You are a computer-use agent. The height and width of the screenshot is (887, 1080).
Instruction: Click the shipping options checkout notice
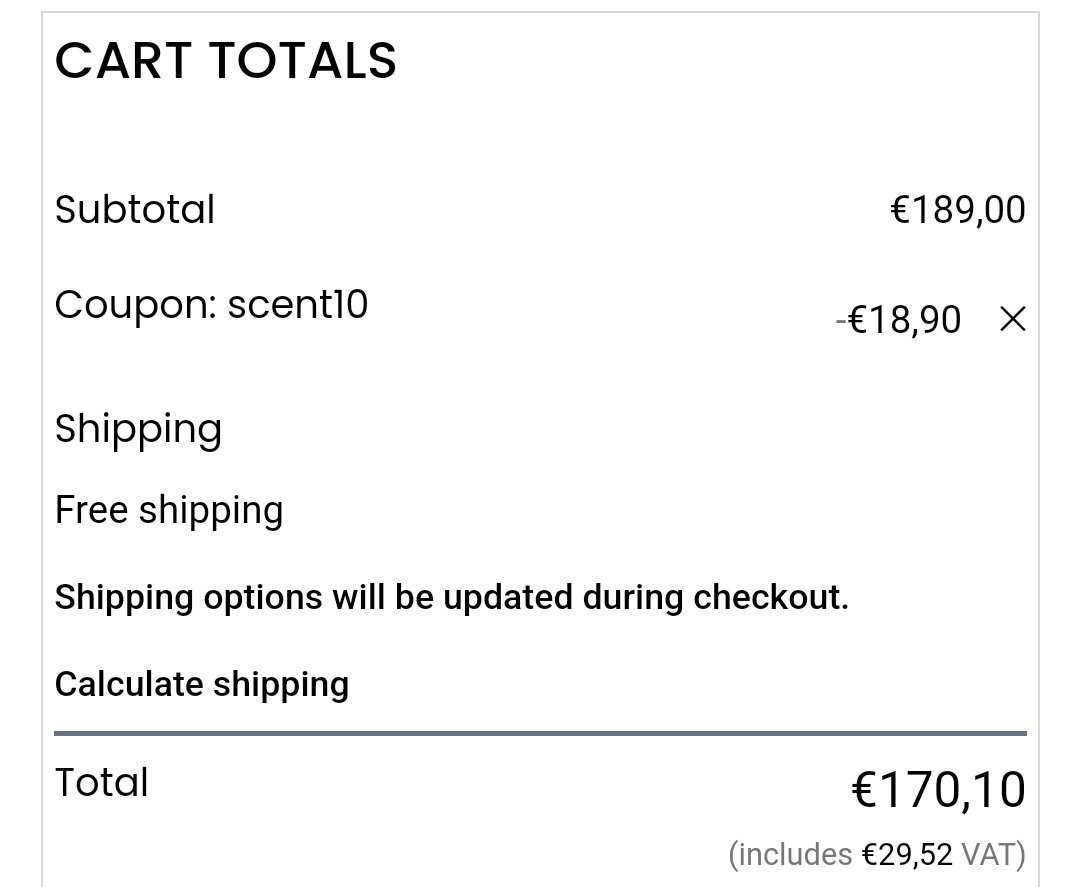451,598
